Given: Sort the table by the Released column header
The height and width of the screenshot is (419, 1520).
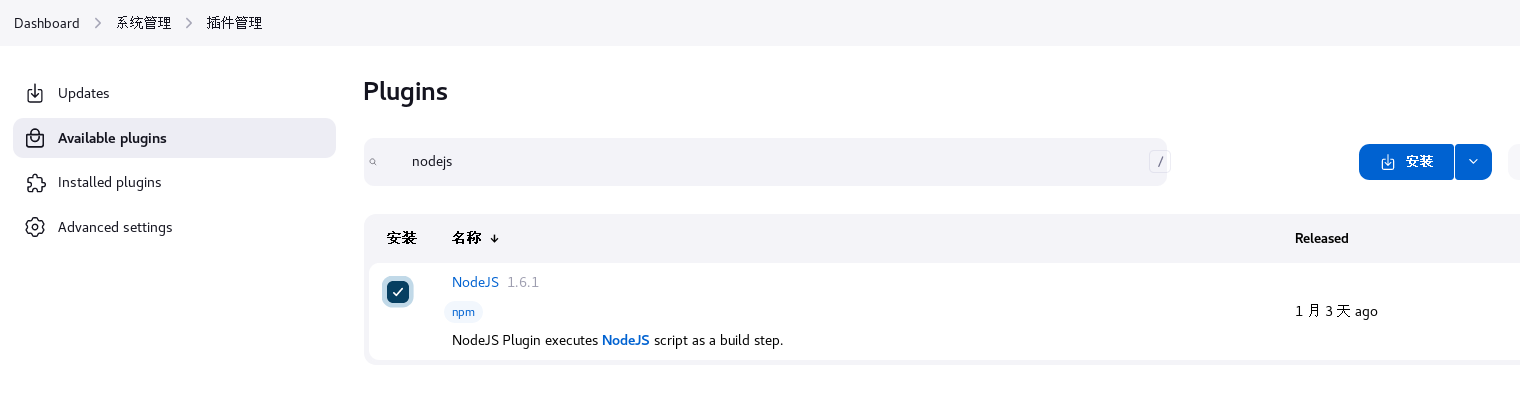Looking at the screenshot, I should (1322, 238).
